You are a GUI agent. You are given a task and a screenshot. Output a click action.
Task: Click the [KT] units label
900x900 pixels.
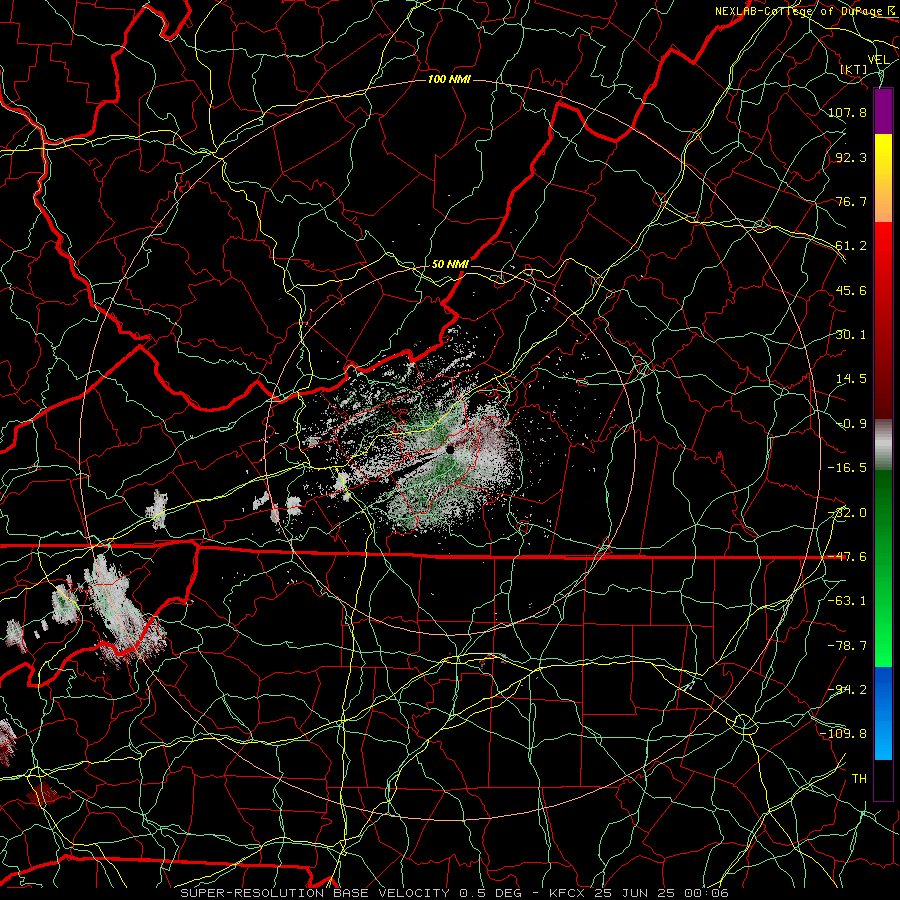pos(854,69)
